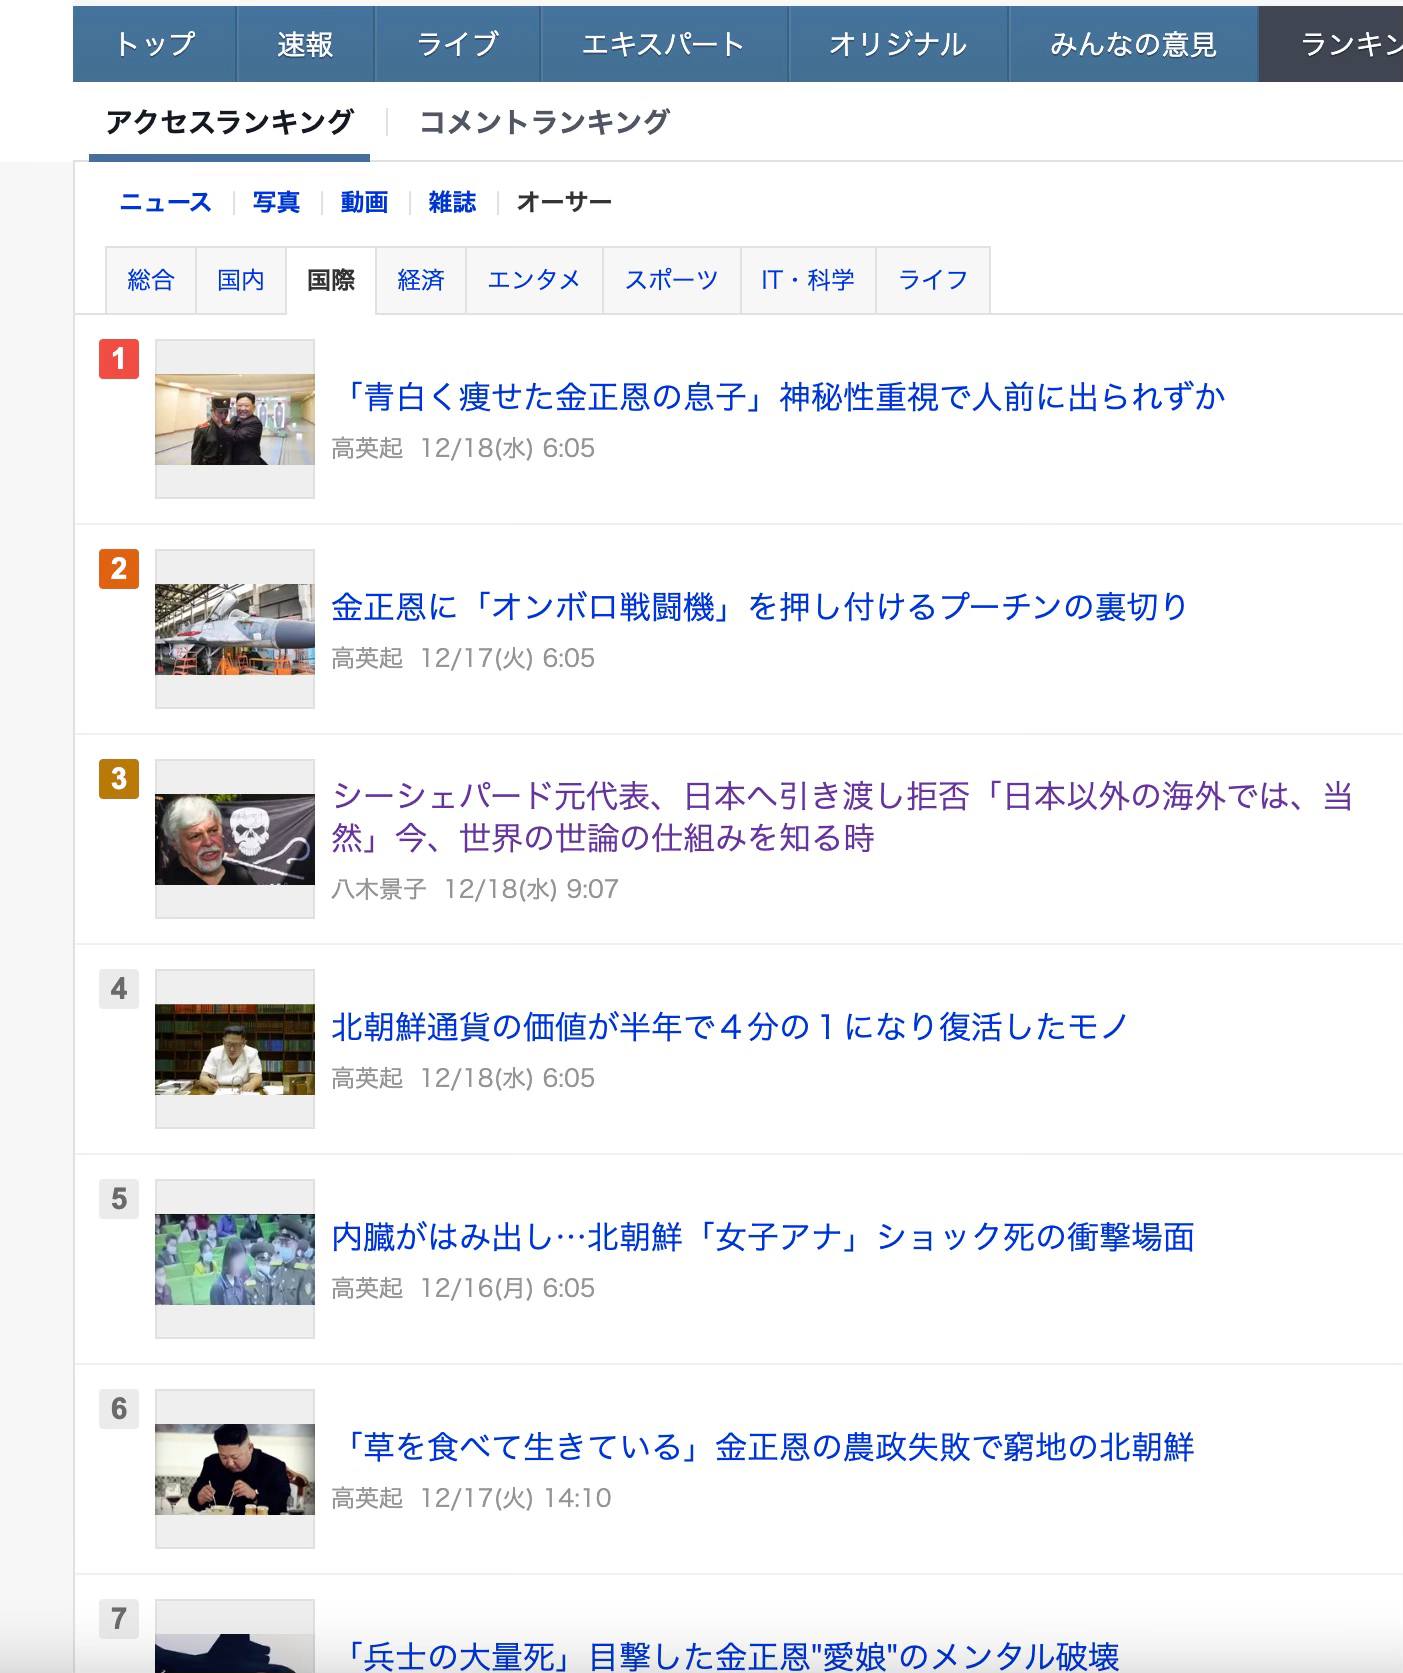Screen dimensions: 1403x1673
Task: Select the 経済 category tab
Action: pos(421,280)
